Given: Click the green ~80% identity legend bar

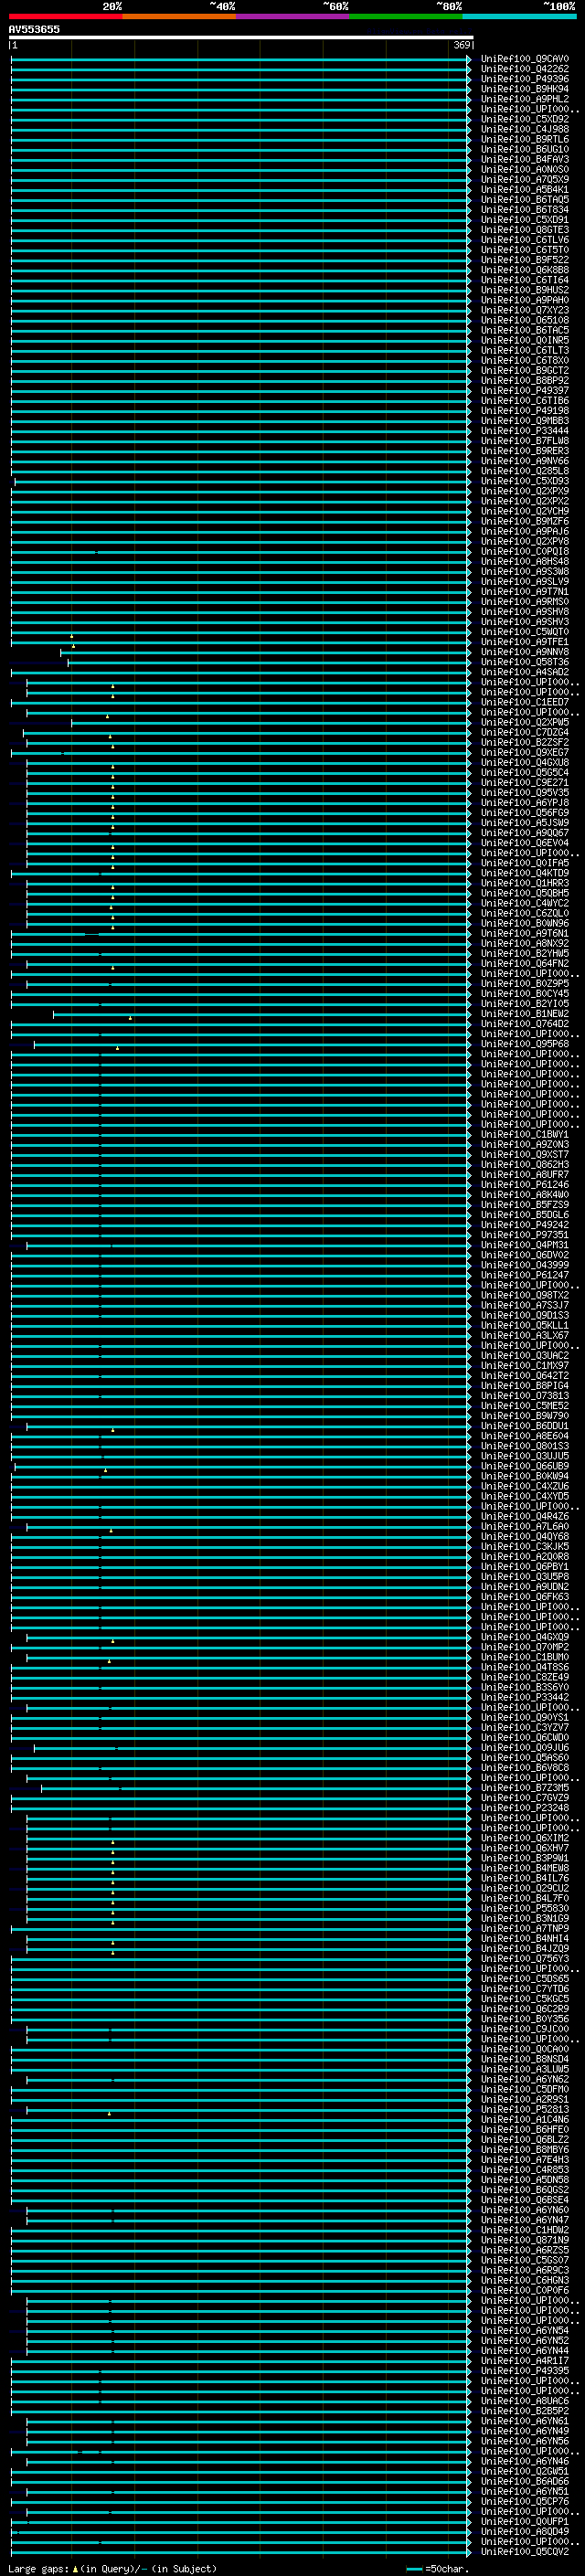Looking at the screenshot, I should [406, 16].
